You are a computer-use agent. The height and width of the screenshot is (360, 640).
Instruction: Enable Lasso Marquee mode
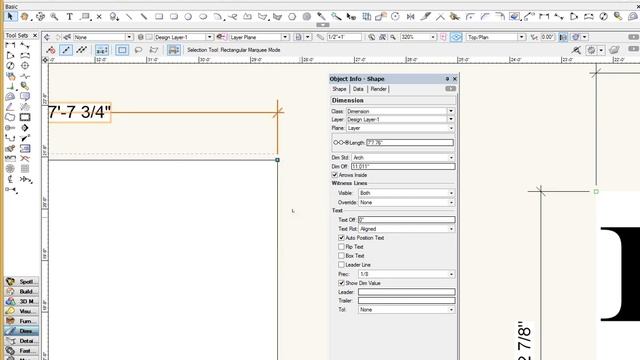[138, 50]
